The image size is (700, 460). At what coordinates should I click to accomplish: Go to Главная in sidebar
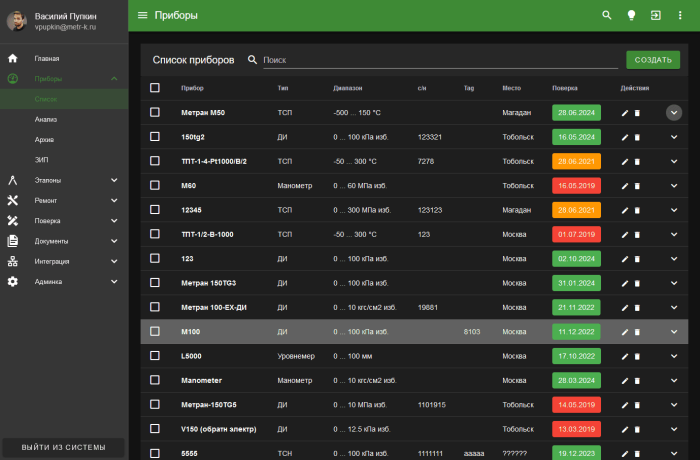(x=46, y=59)
